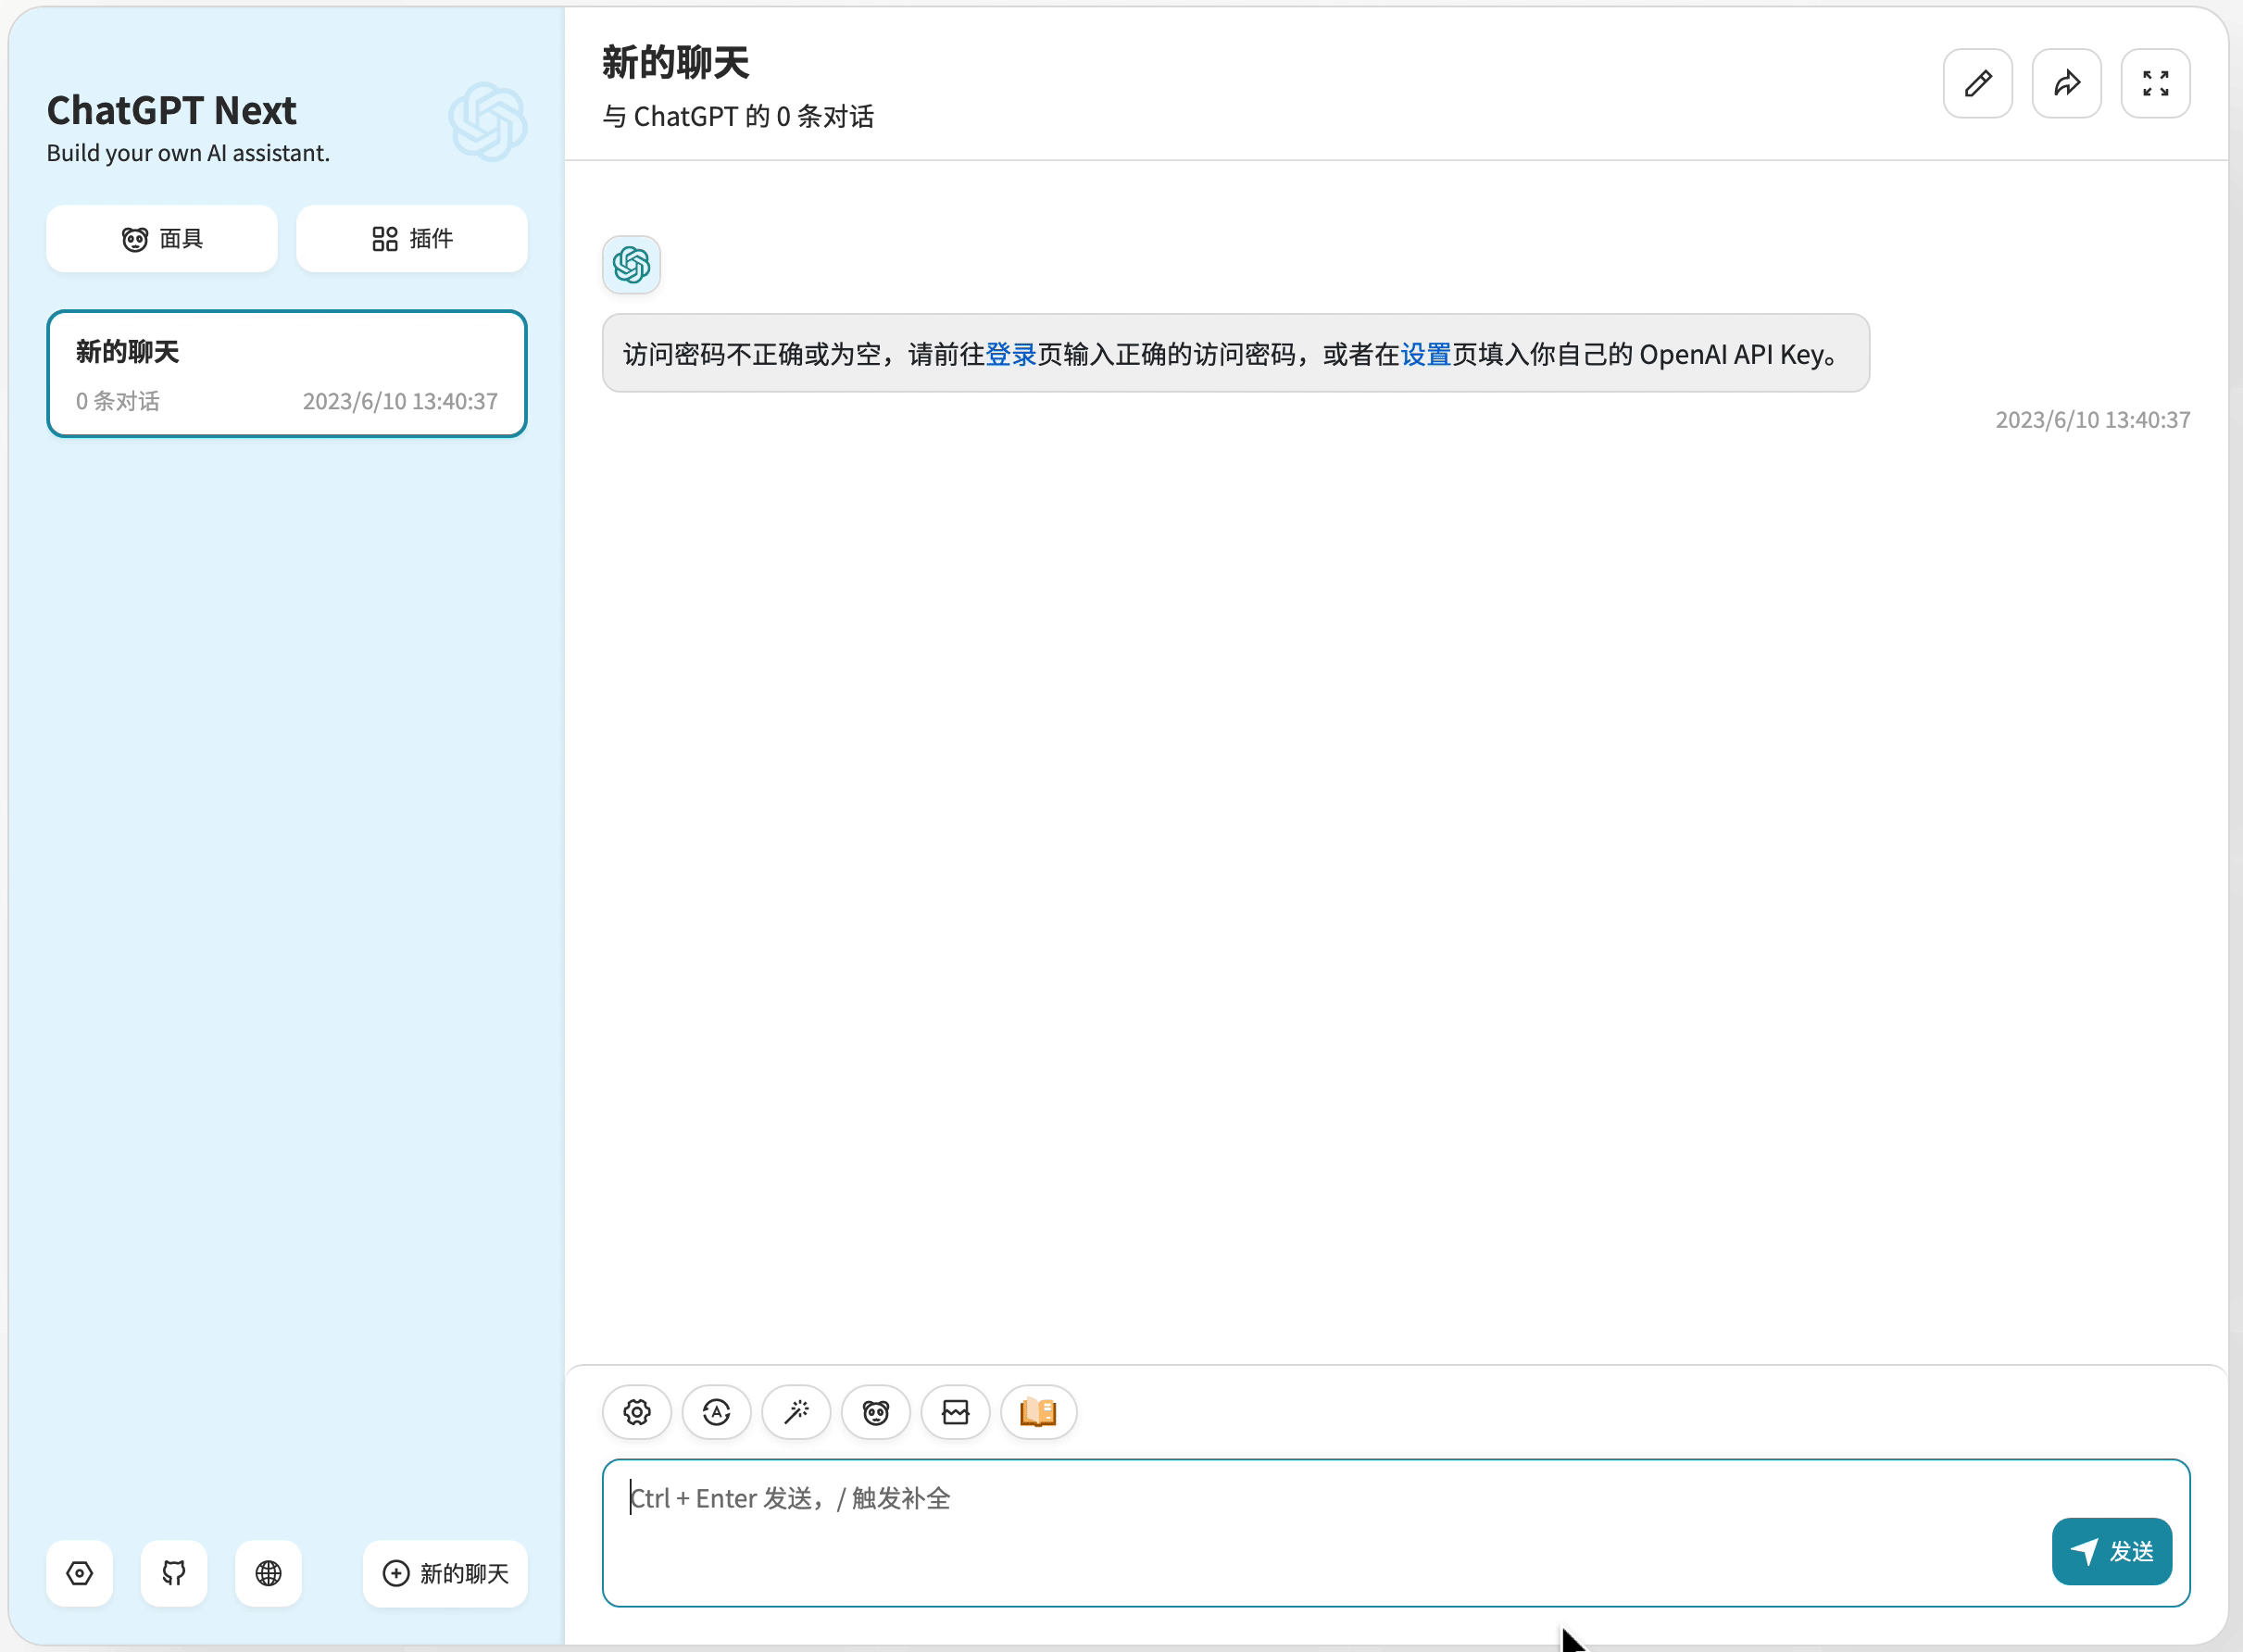
Task: Click the share conversation arrow icon
Action: [x=2066, y=83]
